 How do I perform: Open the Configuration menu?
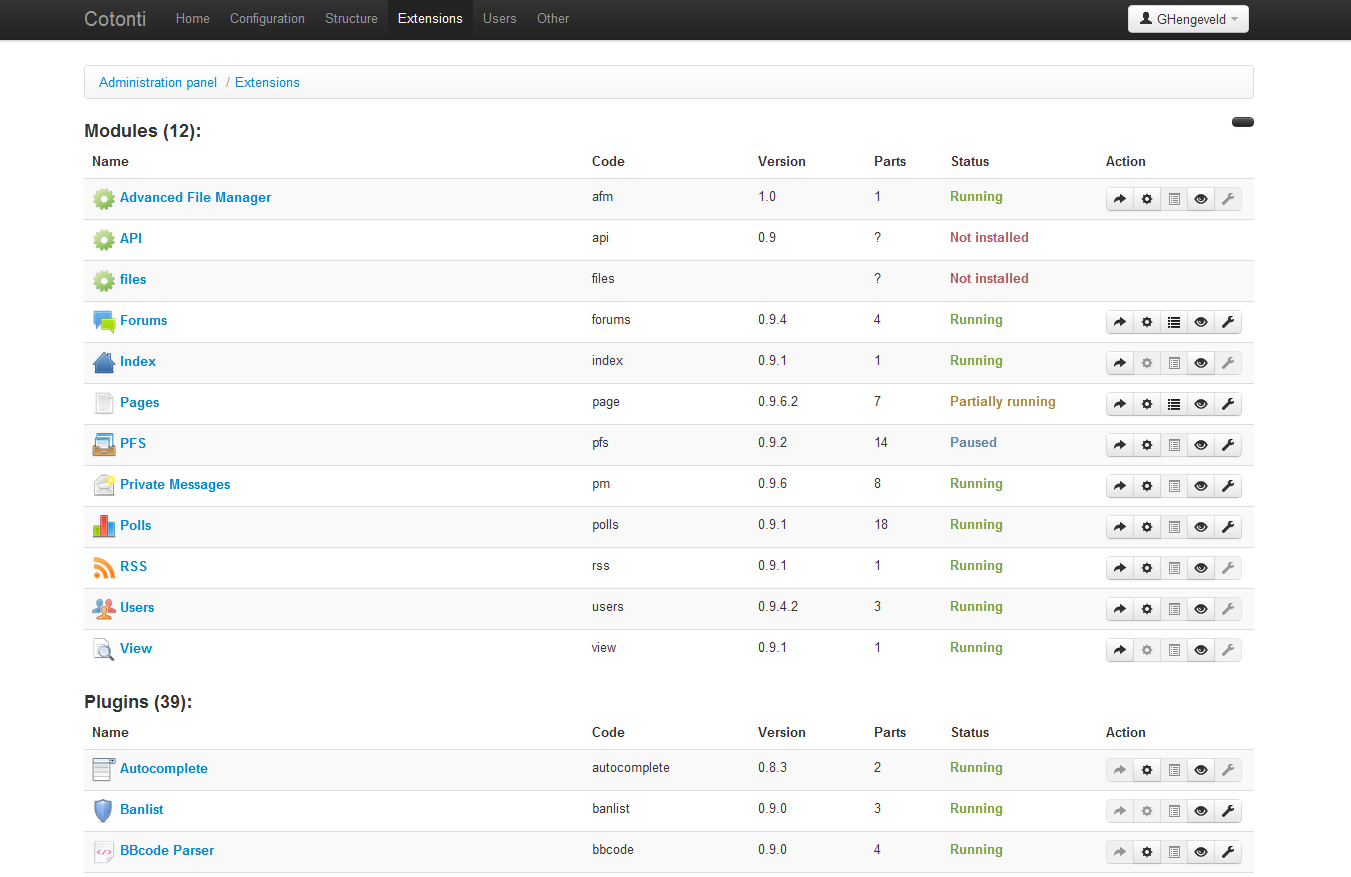click(x=267, y=19)
